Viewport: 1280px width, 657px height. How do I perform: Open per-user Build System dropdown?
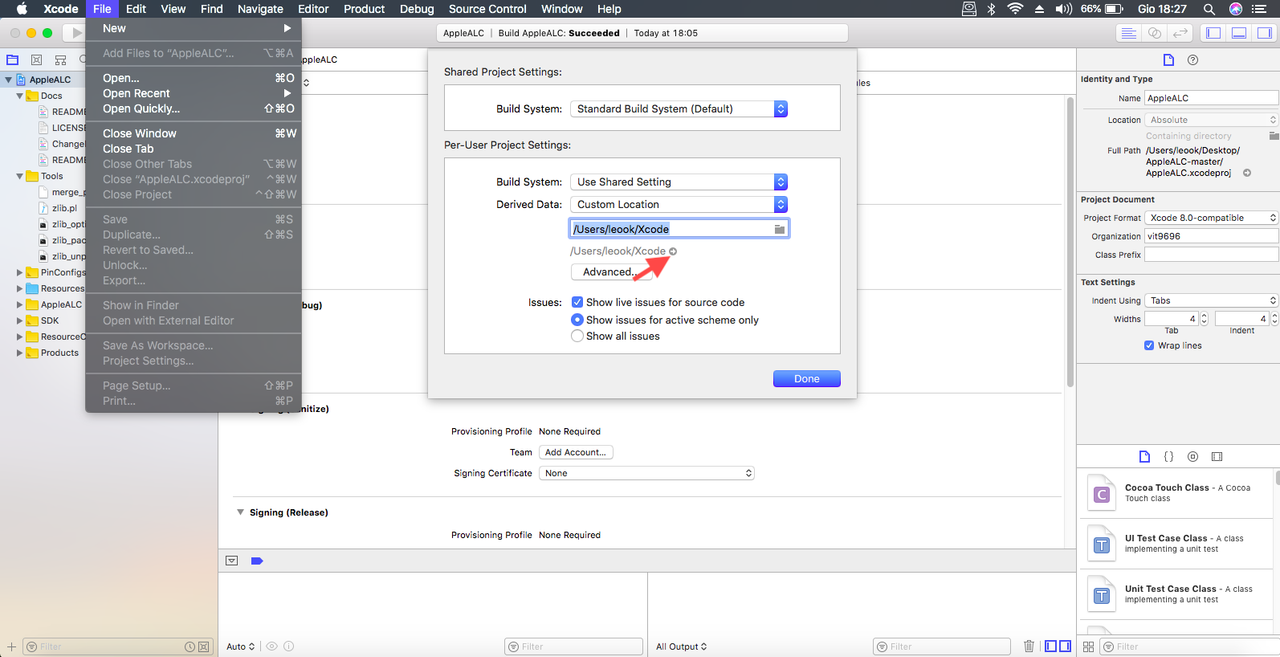coord(679,182)
